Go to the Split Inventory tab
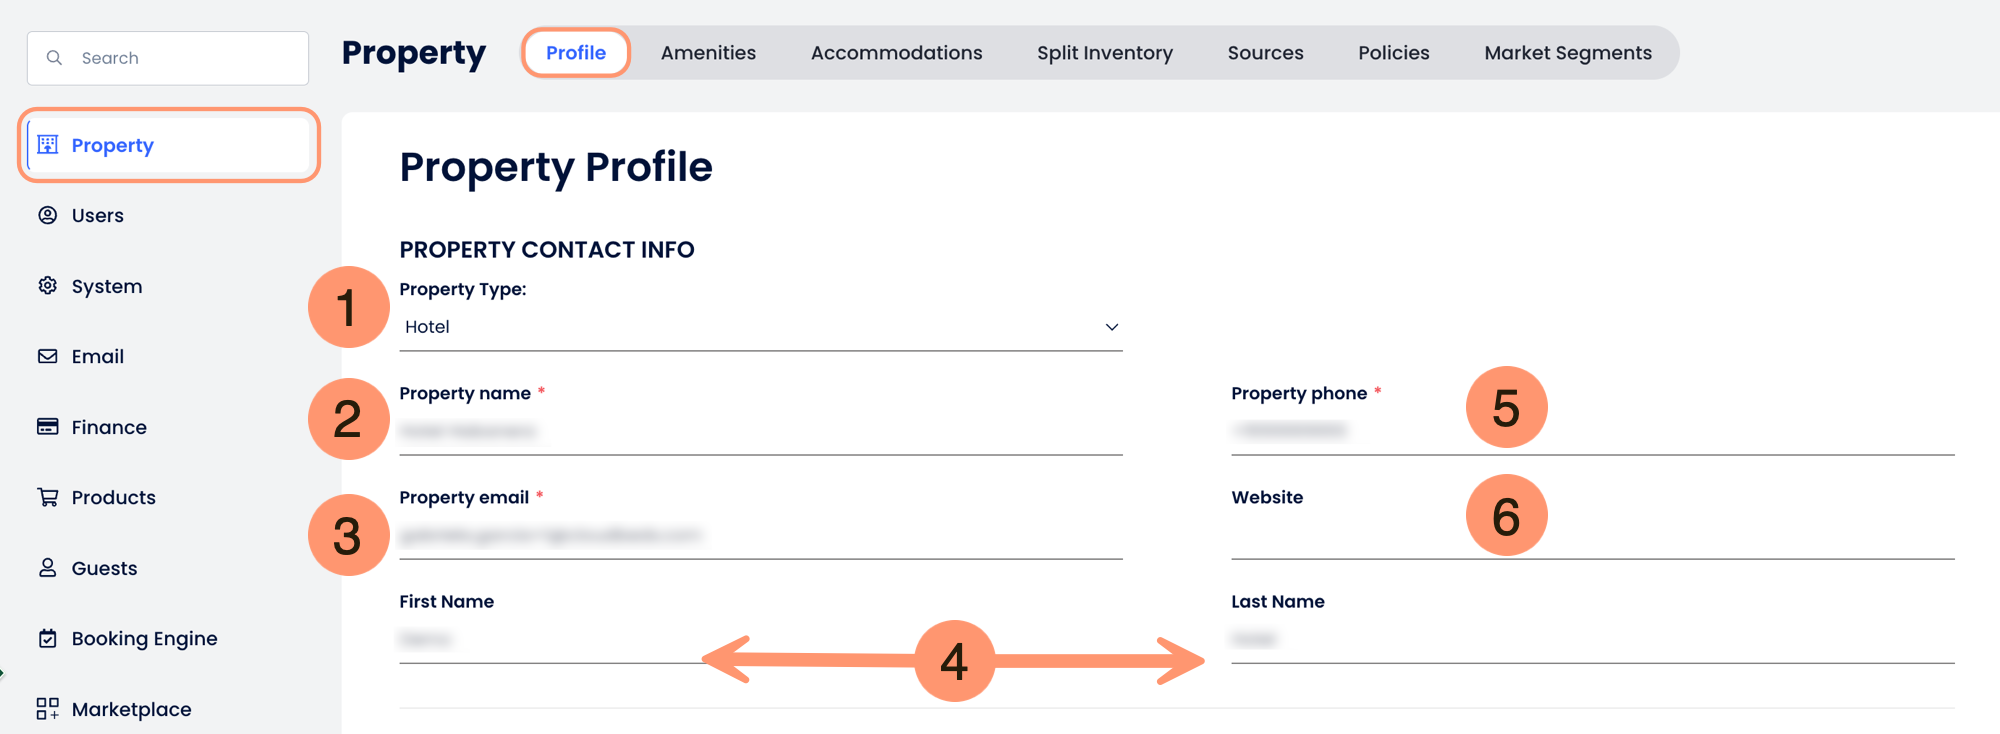Viewport: 2000px width, 734px height. click(x=1104, y=53)
